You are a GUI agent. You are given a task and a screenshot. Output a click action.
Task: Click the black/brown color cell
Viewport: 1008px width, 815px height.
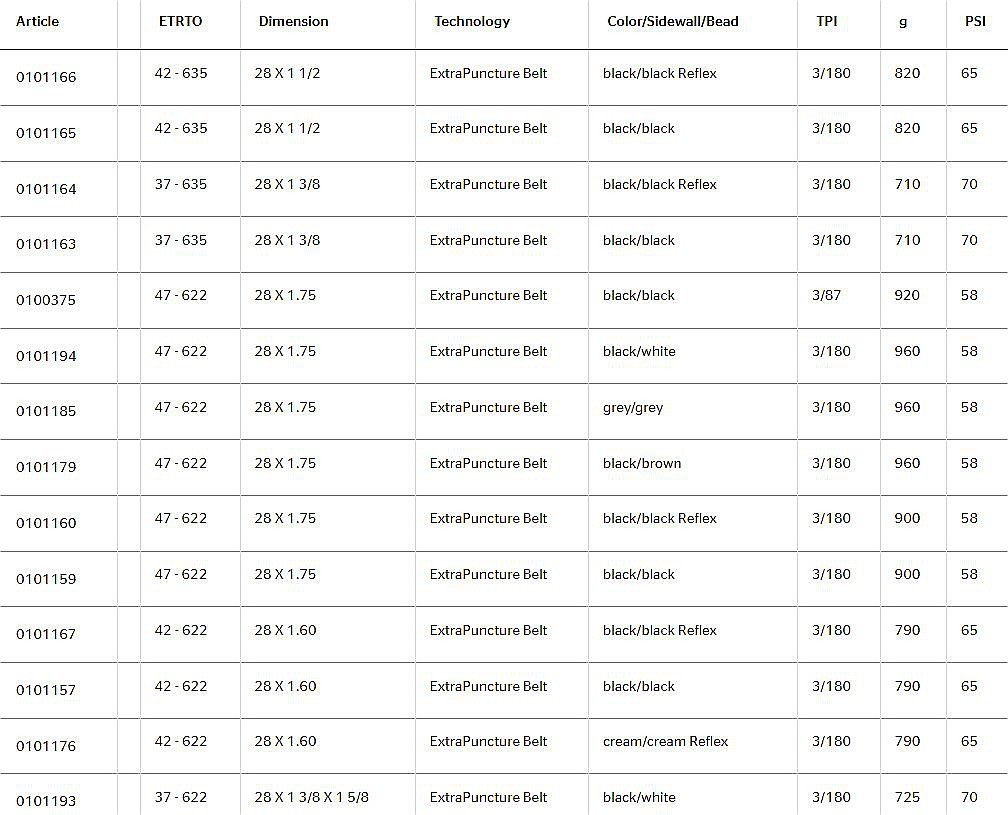(x=642, y=464)
